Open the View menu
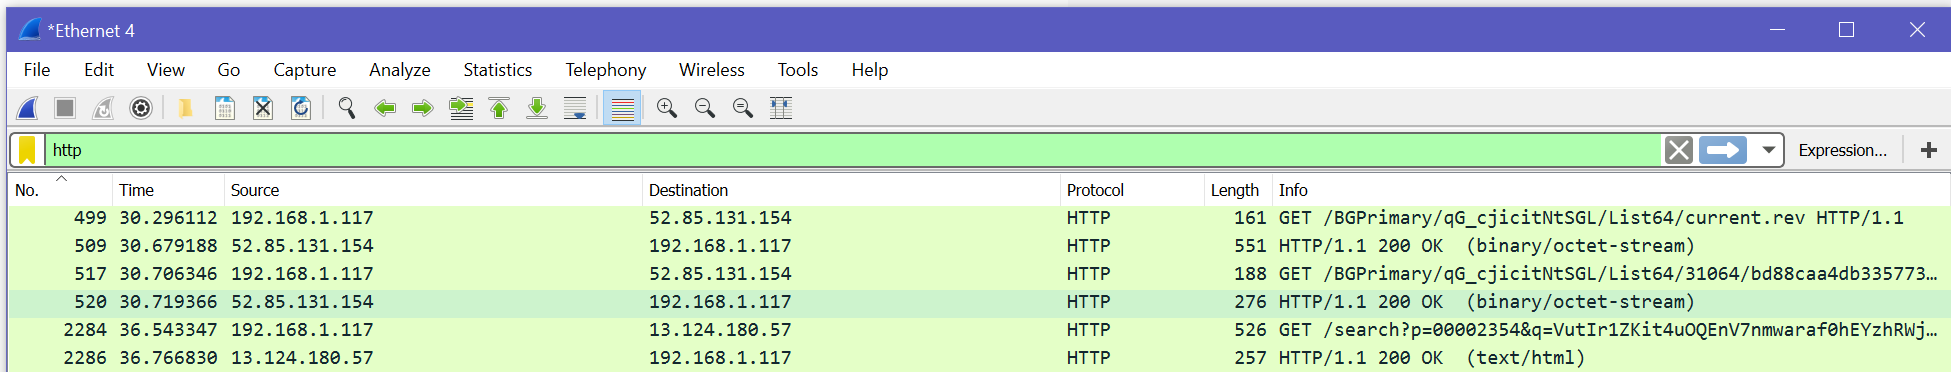Viewport: 1951px width, 372px height. (166, 70)
